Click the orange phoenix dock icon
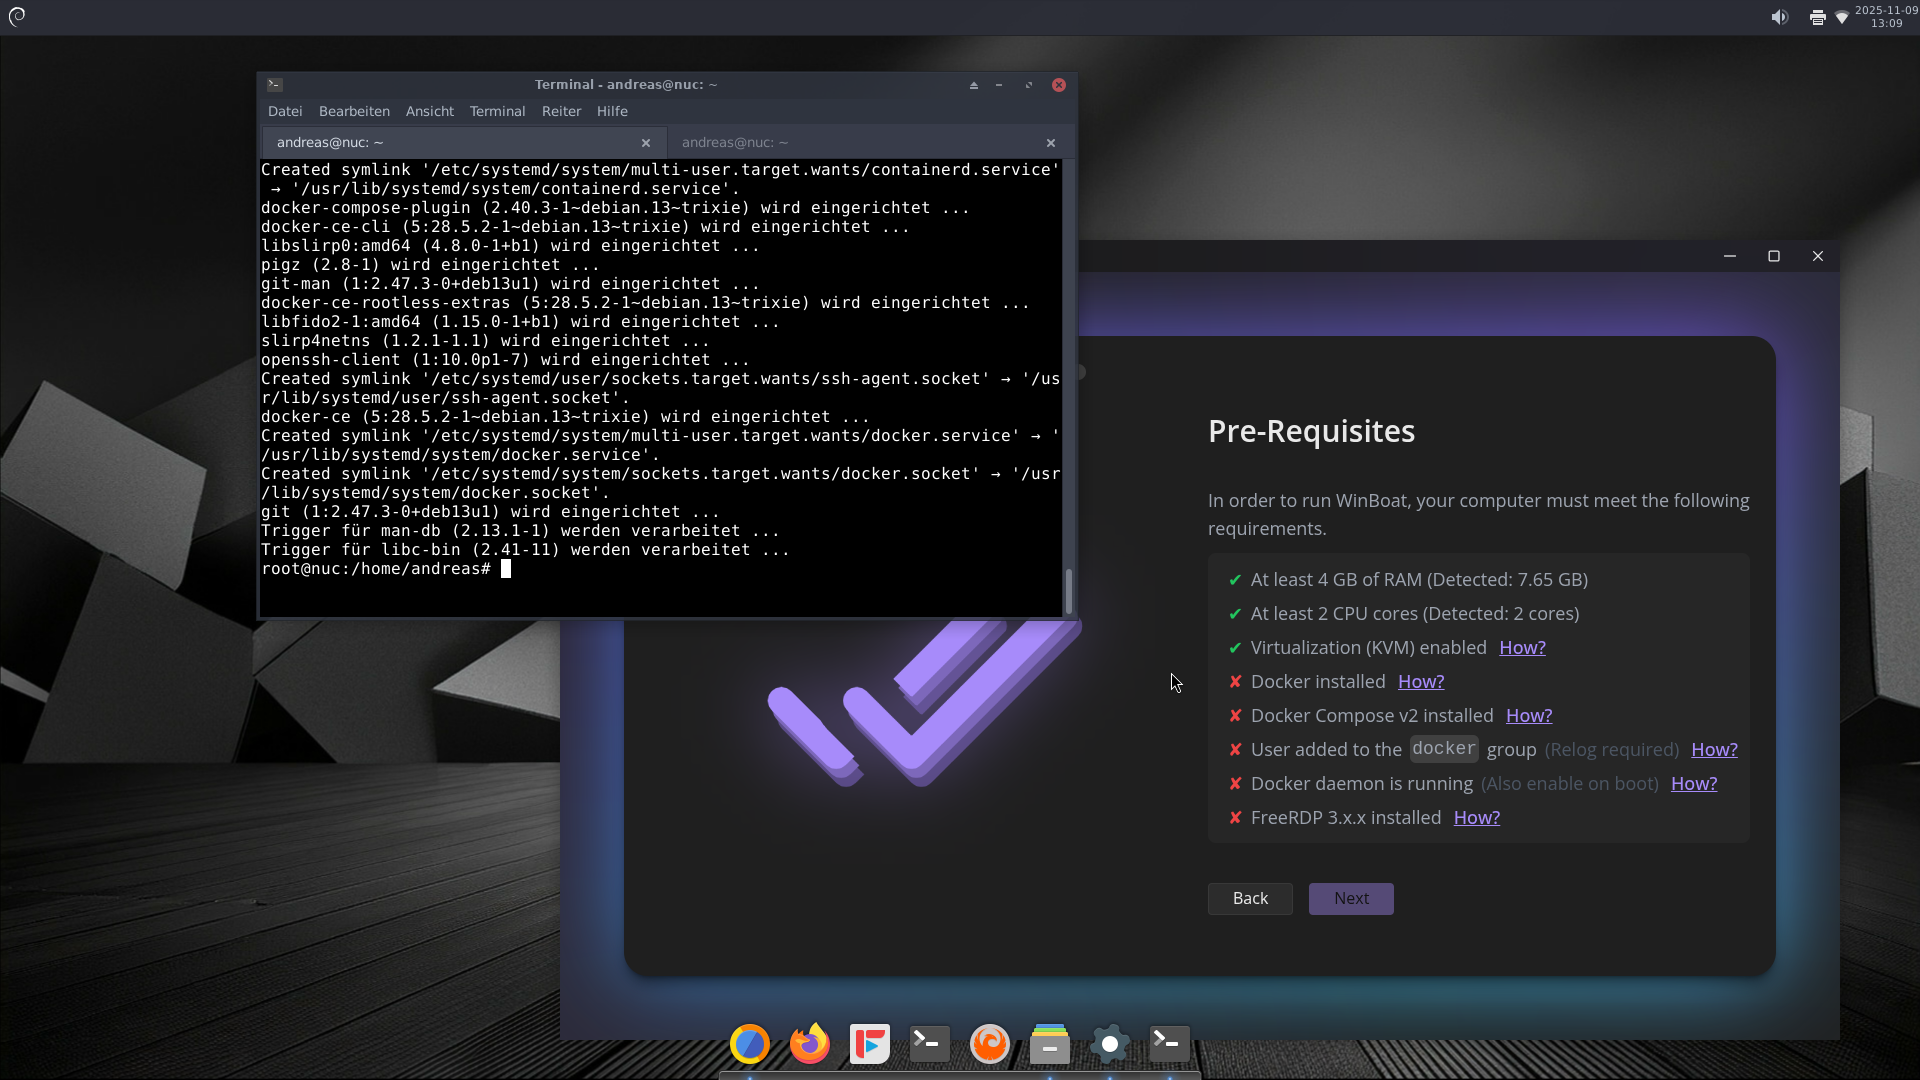The width and height of the screenshot is (1920, 1080). 990,1044
